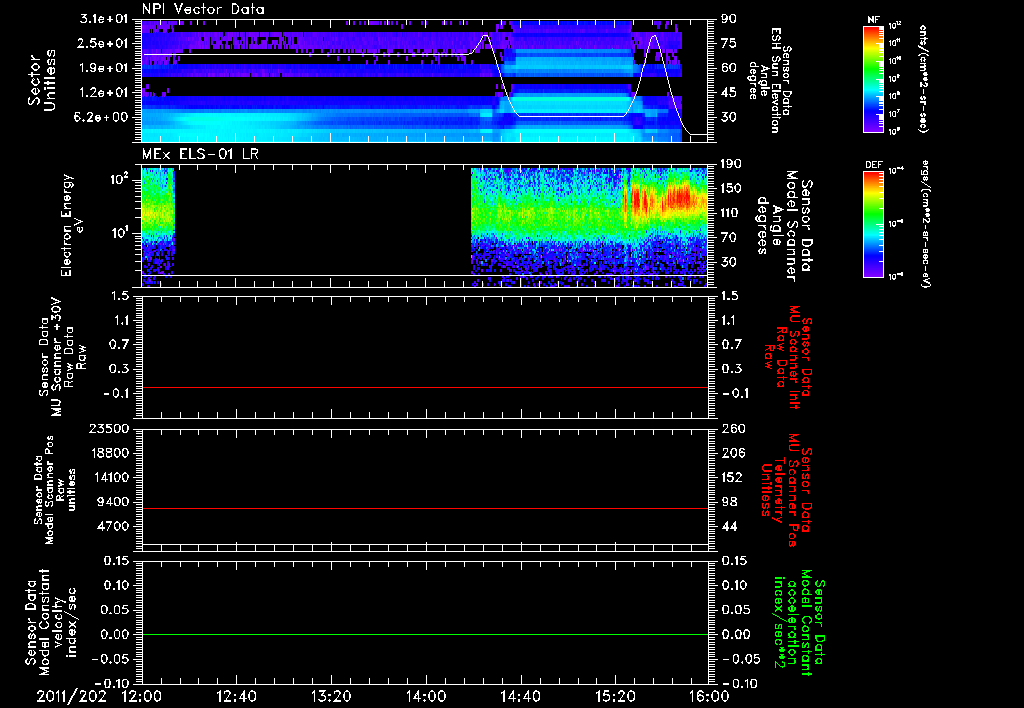The height and width of the screenshot is (708, 1024).
Task: Click the 15:20 time axis label
Action: tap(615, 696)
